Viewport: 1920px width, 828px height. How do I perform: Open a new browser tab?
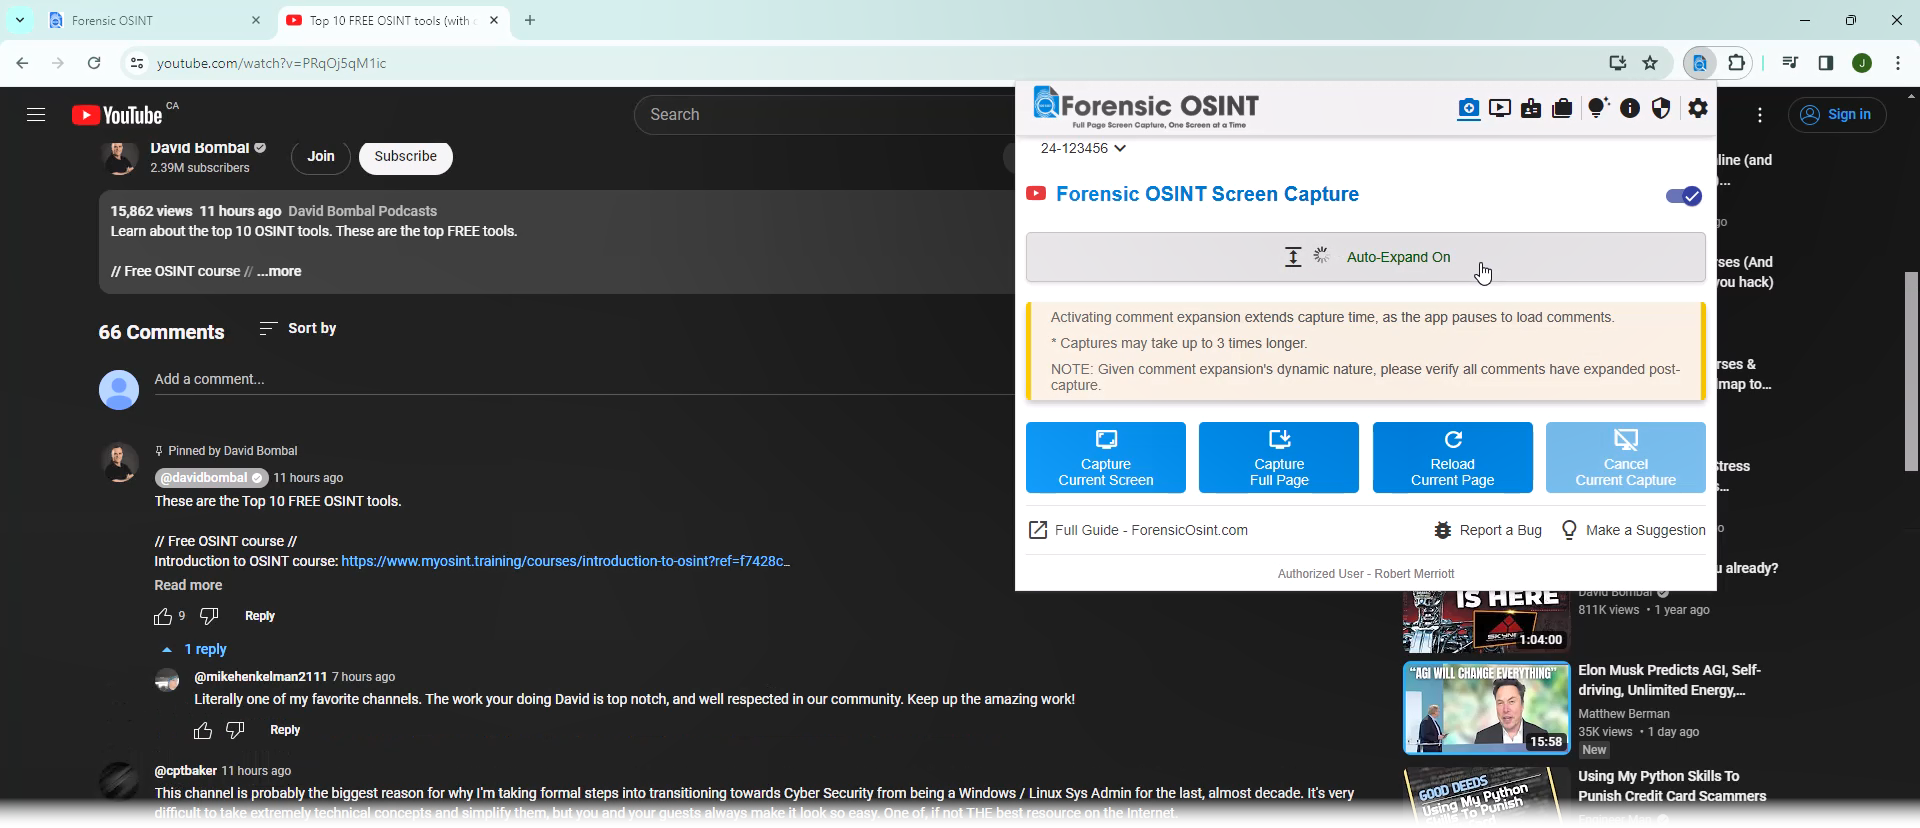pyautogui.click(x=530, y=20)
